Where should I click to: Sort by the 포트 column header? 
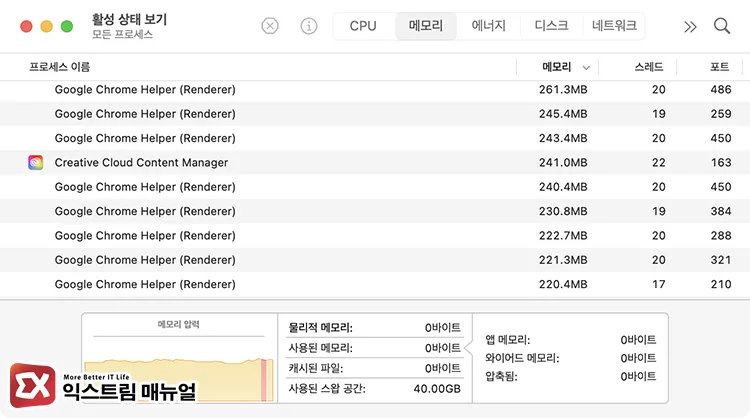719,67
